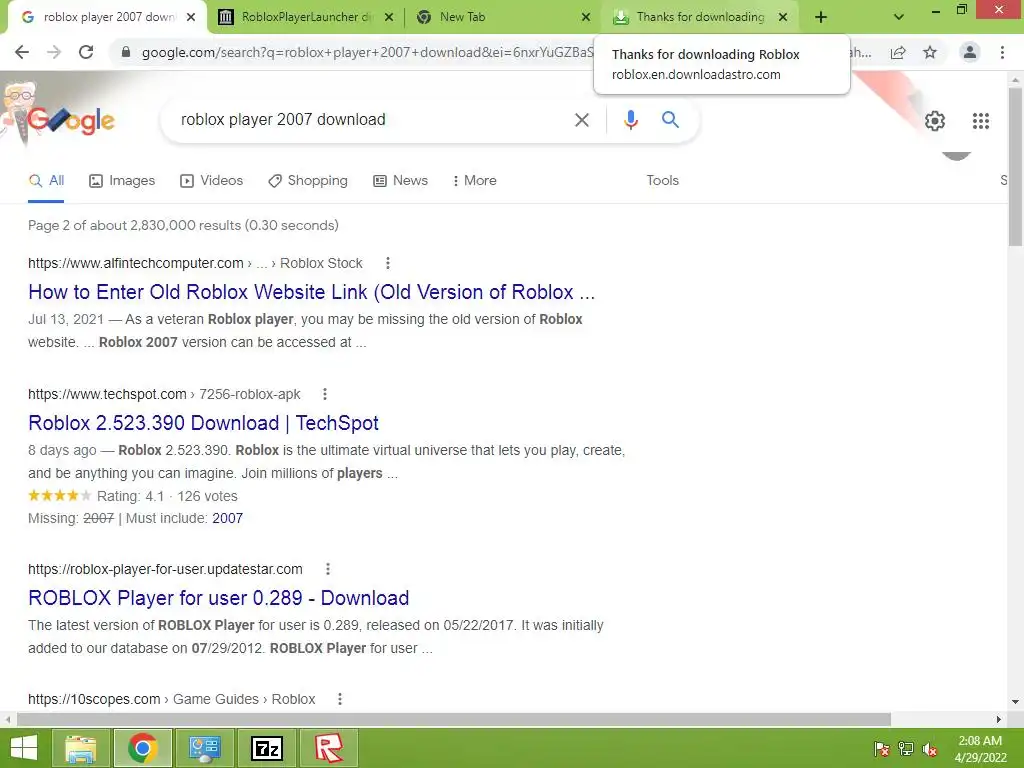This screenshot has height=768, width=1024.
Task: Open Google apps grid
Action: coord(981,121)
